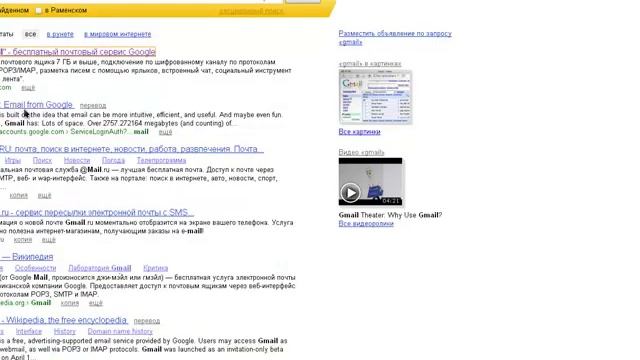Click «ещё» under the first Google result
The width and height of the screenshot is (640, 360).
pos(28,88)
